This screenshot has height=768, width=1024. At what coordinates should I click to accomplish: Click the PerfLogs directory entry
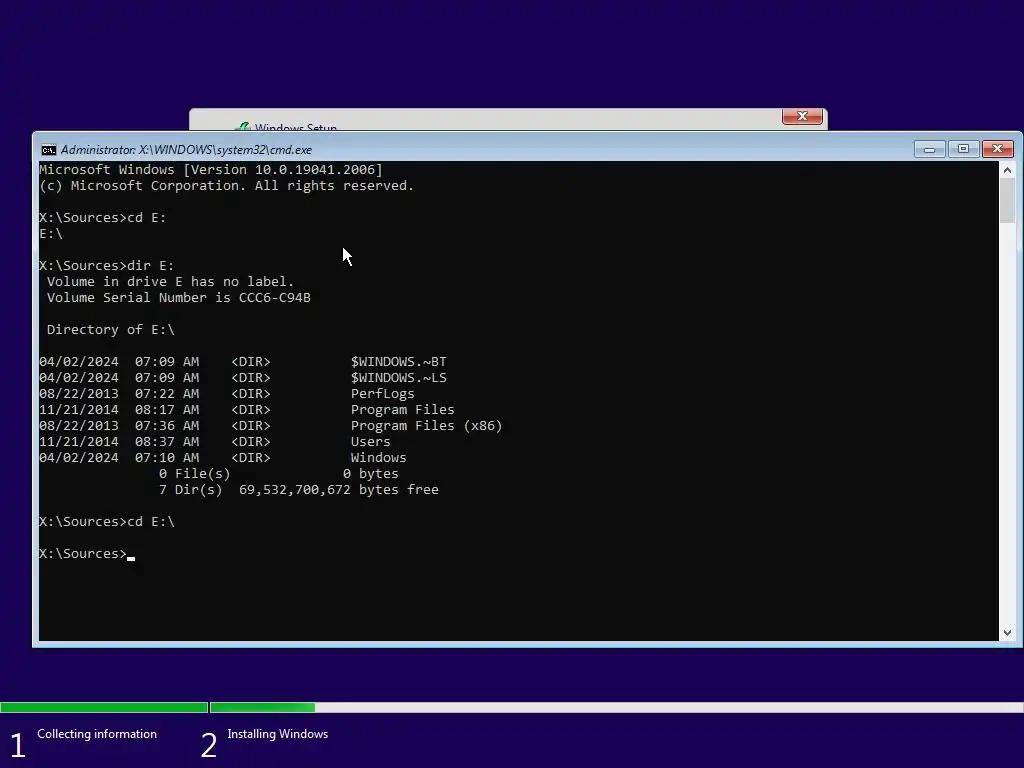tap(383, 394)
